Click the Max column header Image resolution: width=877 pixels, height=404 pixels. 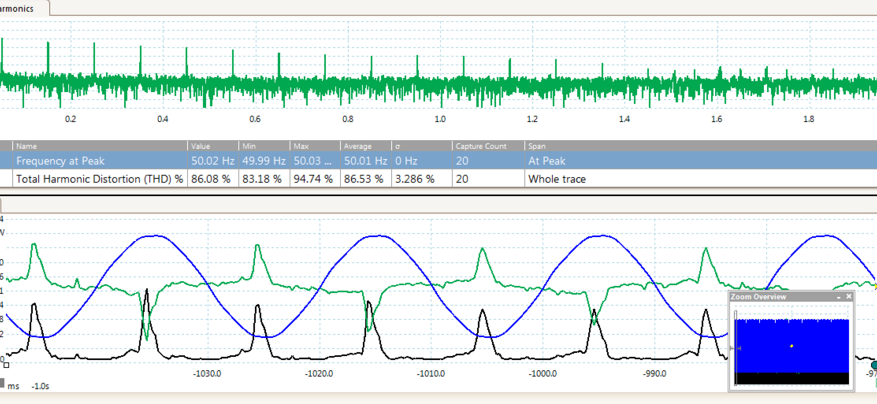315,146
